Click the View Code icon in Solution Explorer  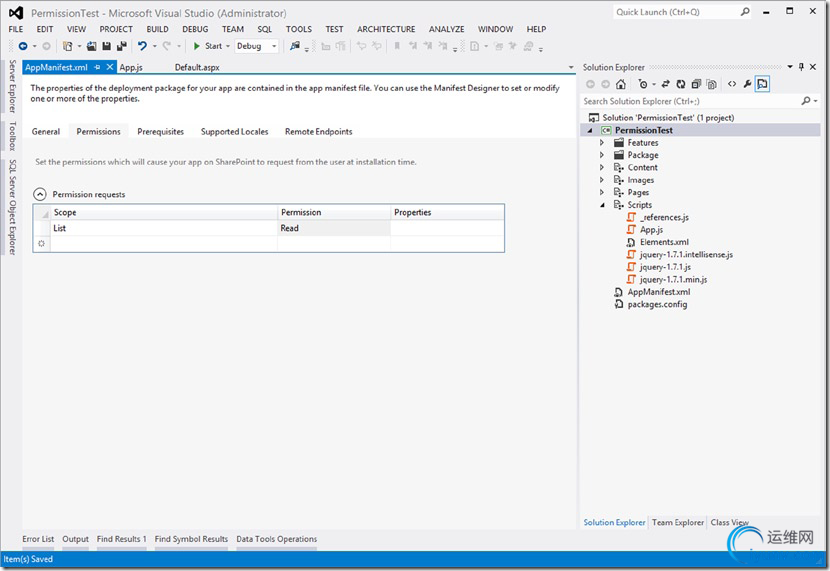click(x=732, y=84)
